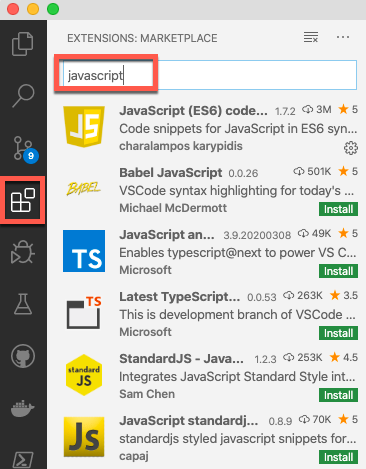Click 'VSCode syntax highlighting for today's' description
This screenshot has height=469, width=366.
point(237,191)
